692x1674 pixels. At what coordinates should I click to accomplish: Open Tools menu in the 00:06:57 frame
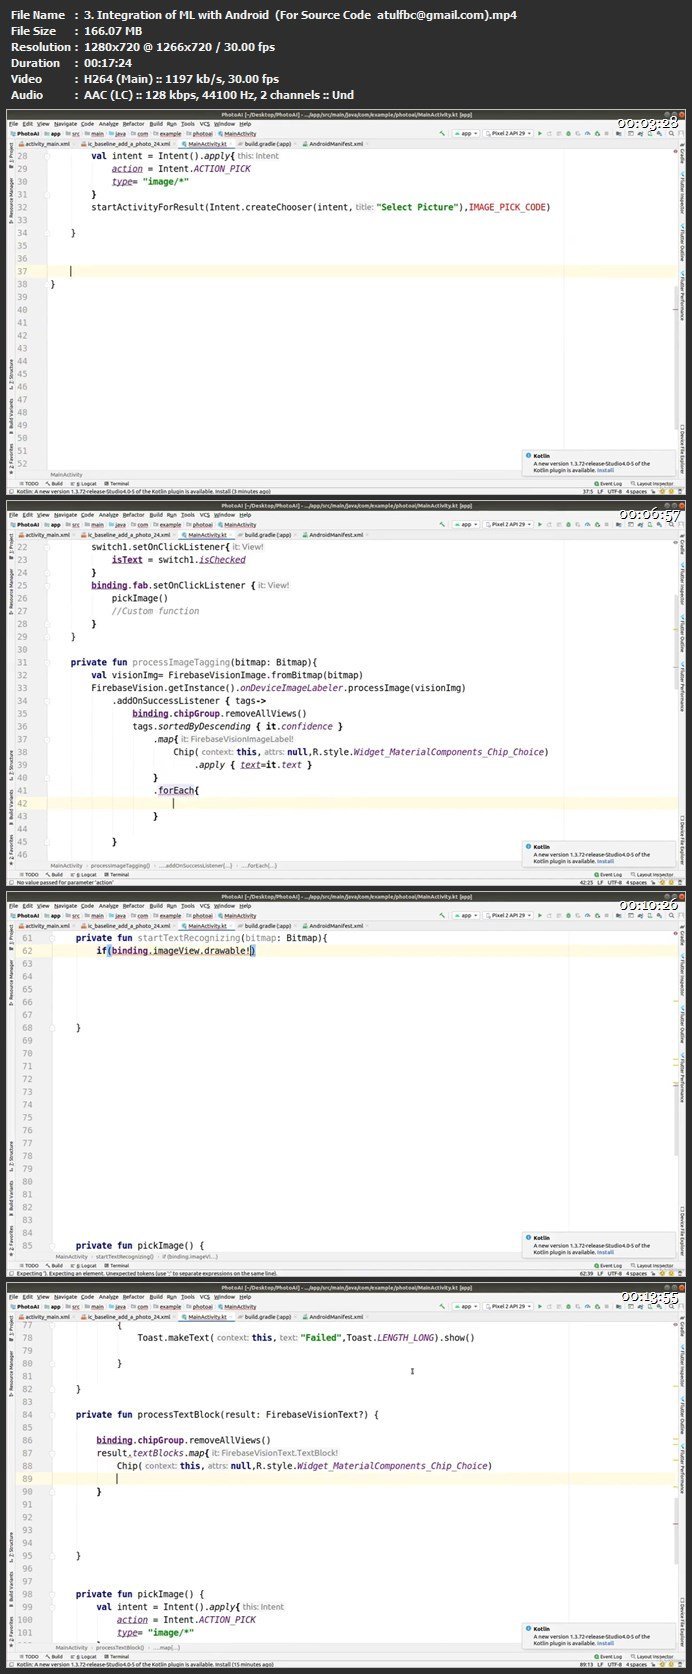(187, 515)
